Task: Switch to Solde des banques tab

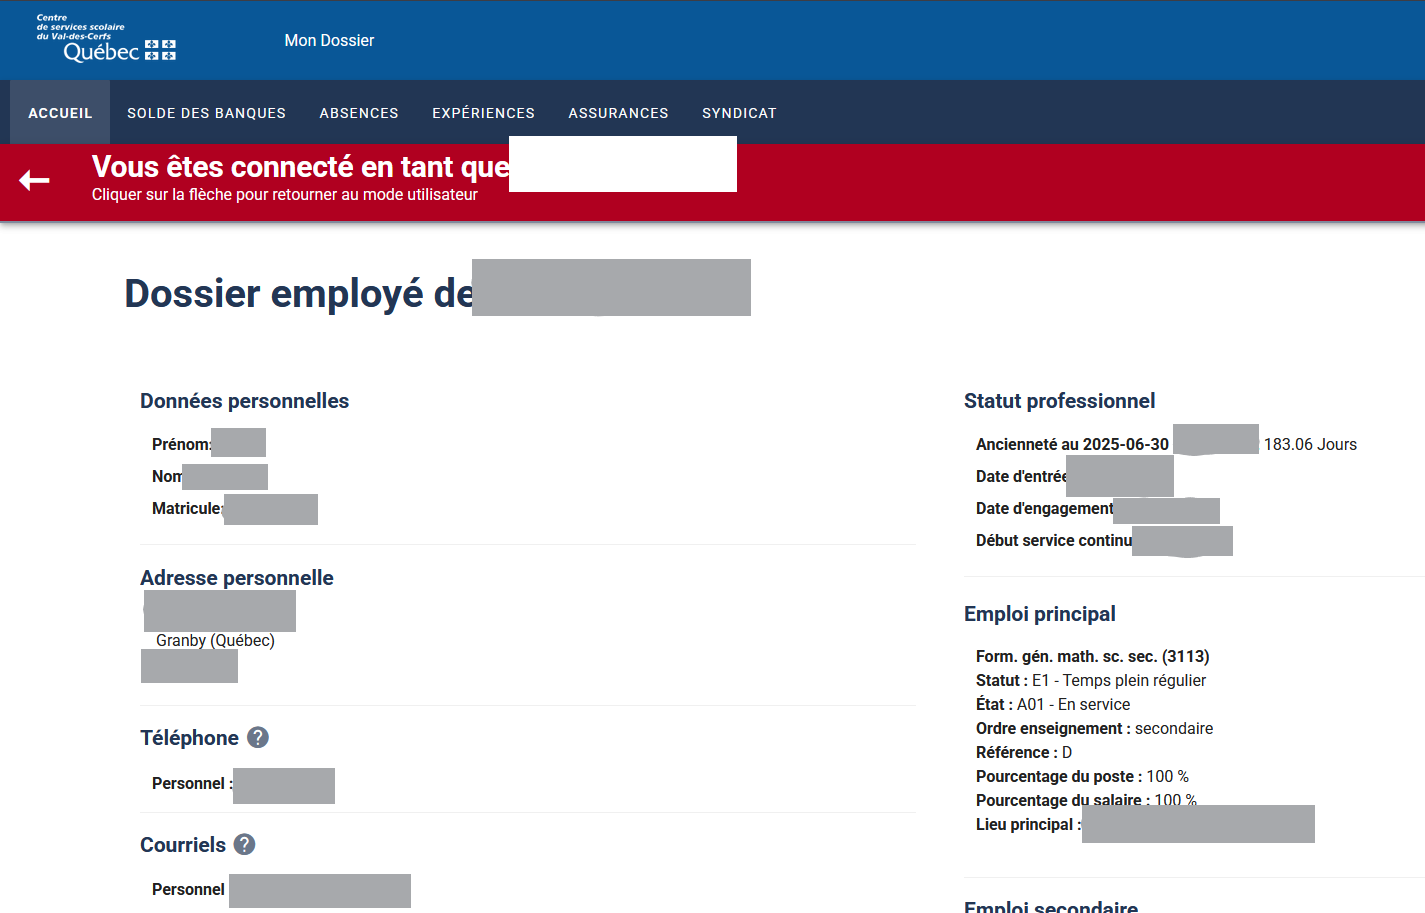Action: [206, 113]
